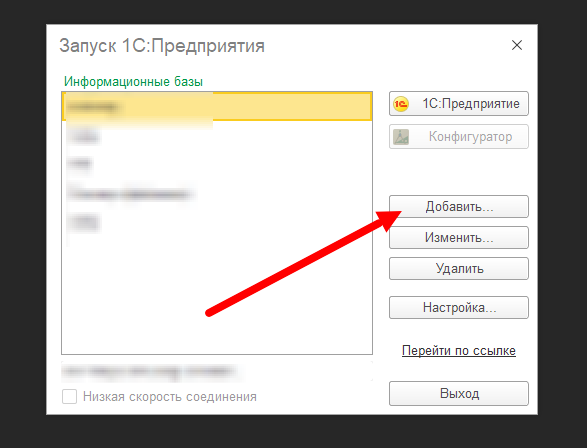
Task: Click the Конфигуратор chart icon
Action: [x=401, y=137]
